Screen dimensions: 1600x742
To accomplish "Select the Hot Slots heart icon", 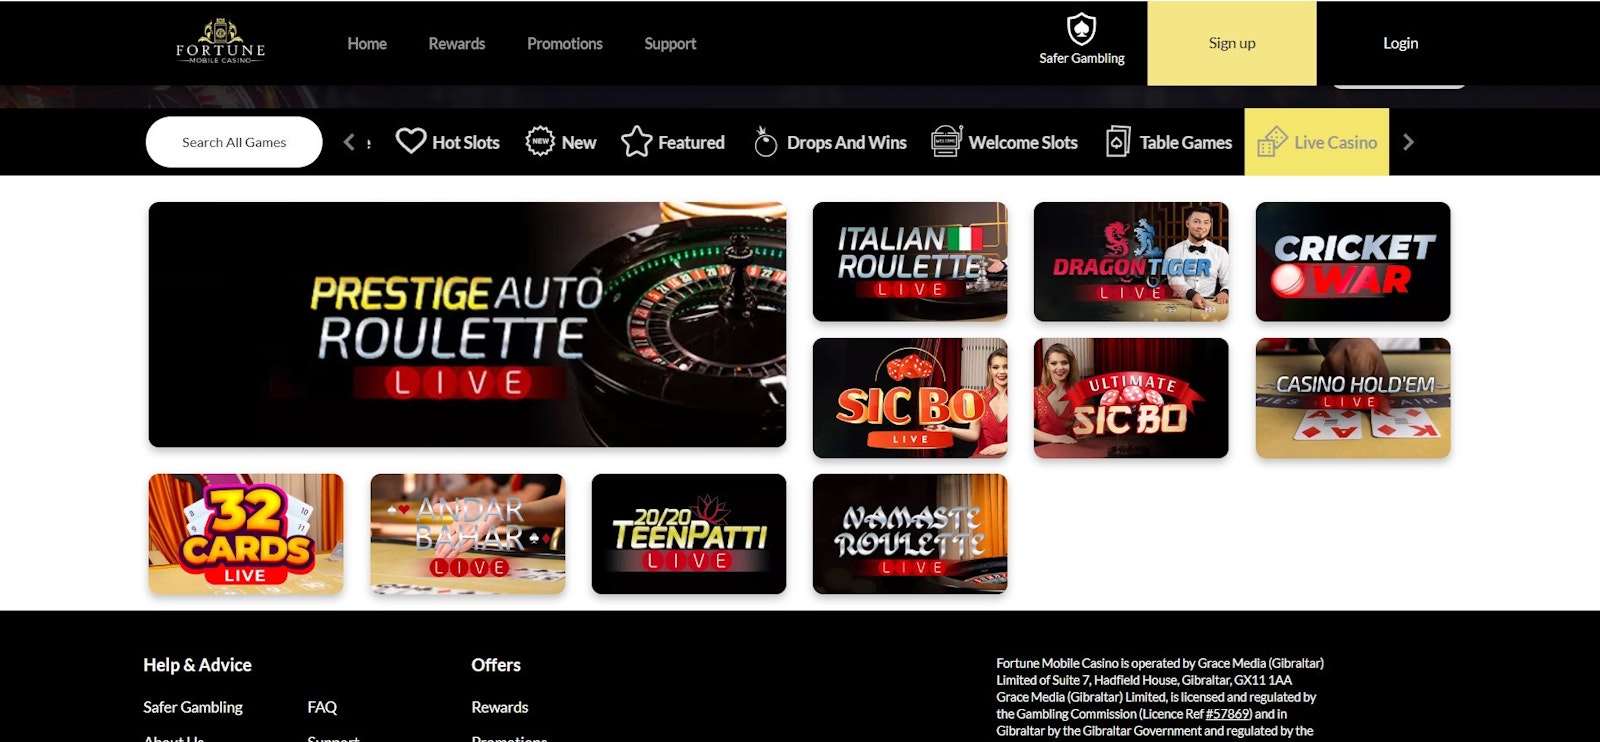I will point(410,141).
